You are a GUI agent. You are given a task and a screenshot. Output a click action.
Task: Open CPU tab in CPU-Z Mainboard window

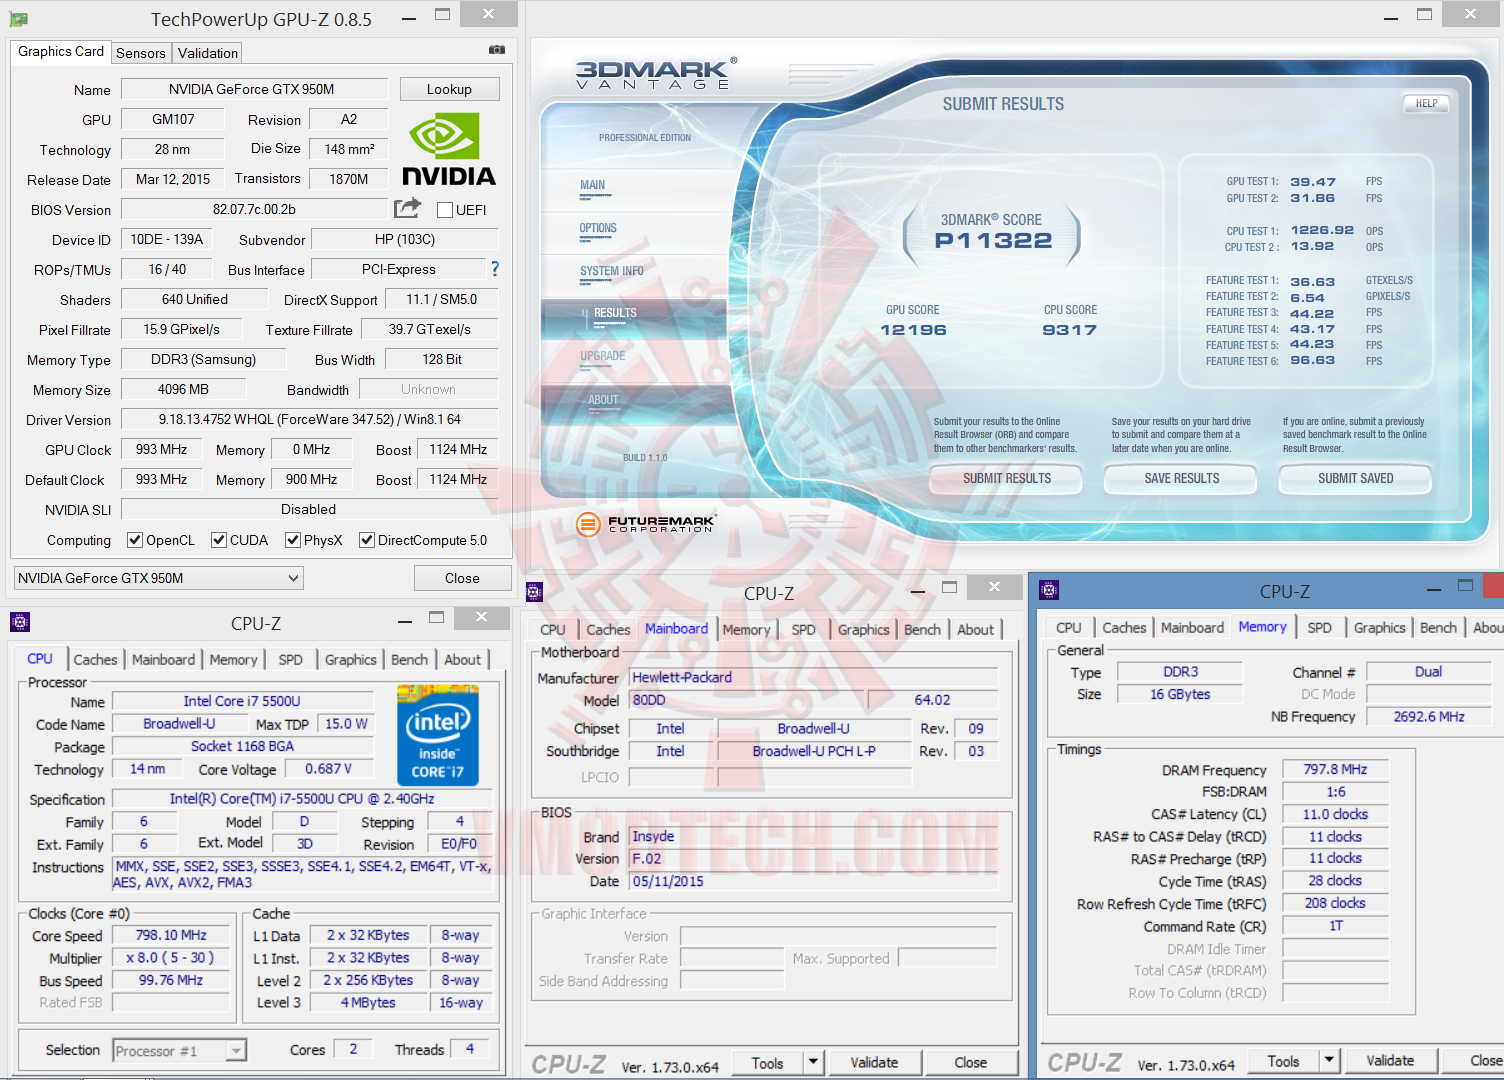[553, 630]
